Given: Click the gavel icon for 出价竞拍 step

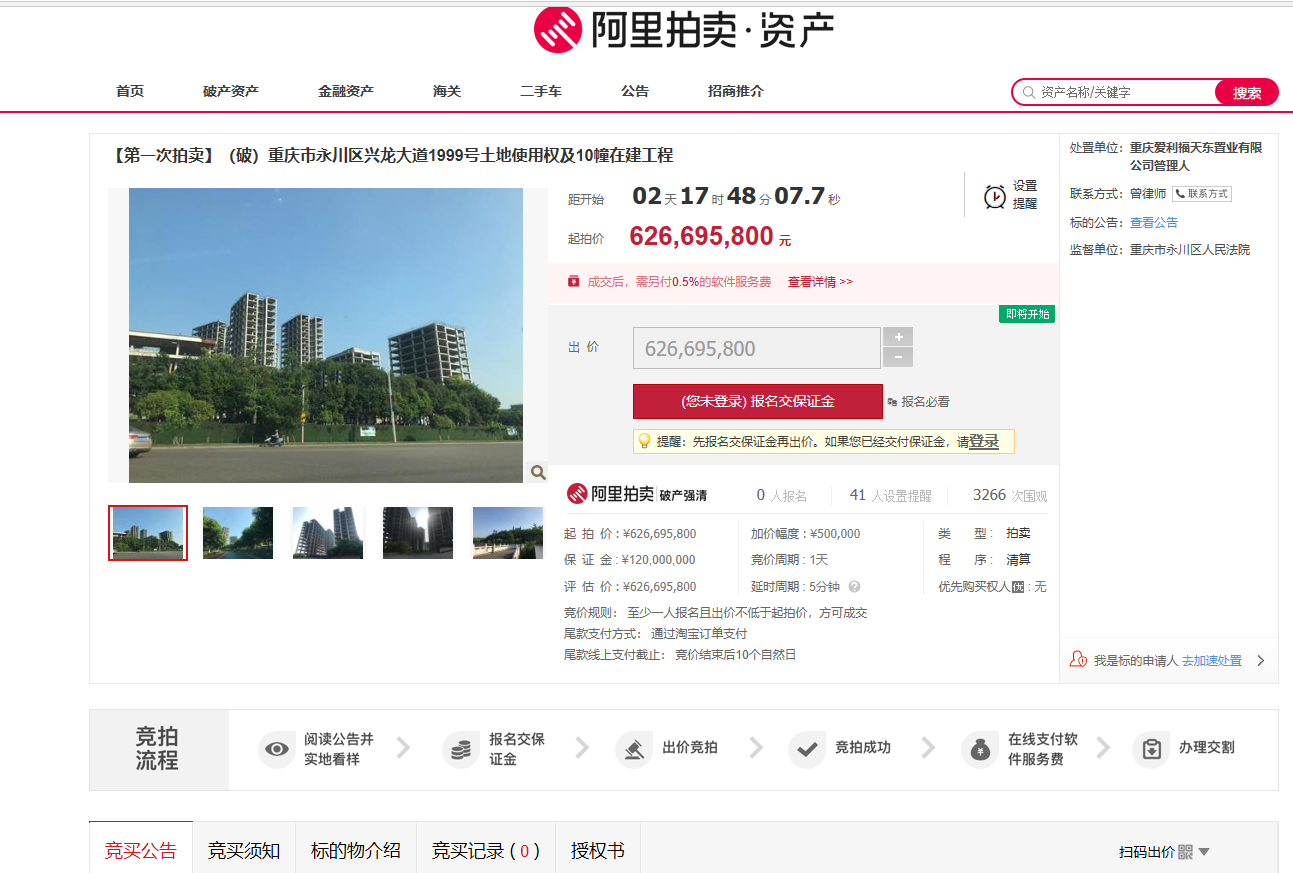Looking at the screenshot, I should 633,749.
